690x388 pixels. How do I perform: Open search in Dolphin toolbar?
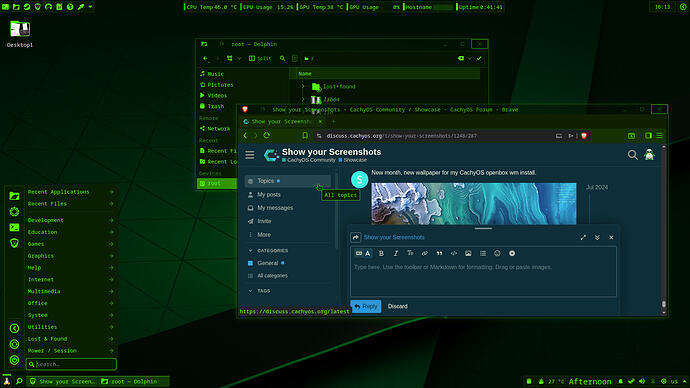pos(283,59)
